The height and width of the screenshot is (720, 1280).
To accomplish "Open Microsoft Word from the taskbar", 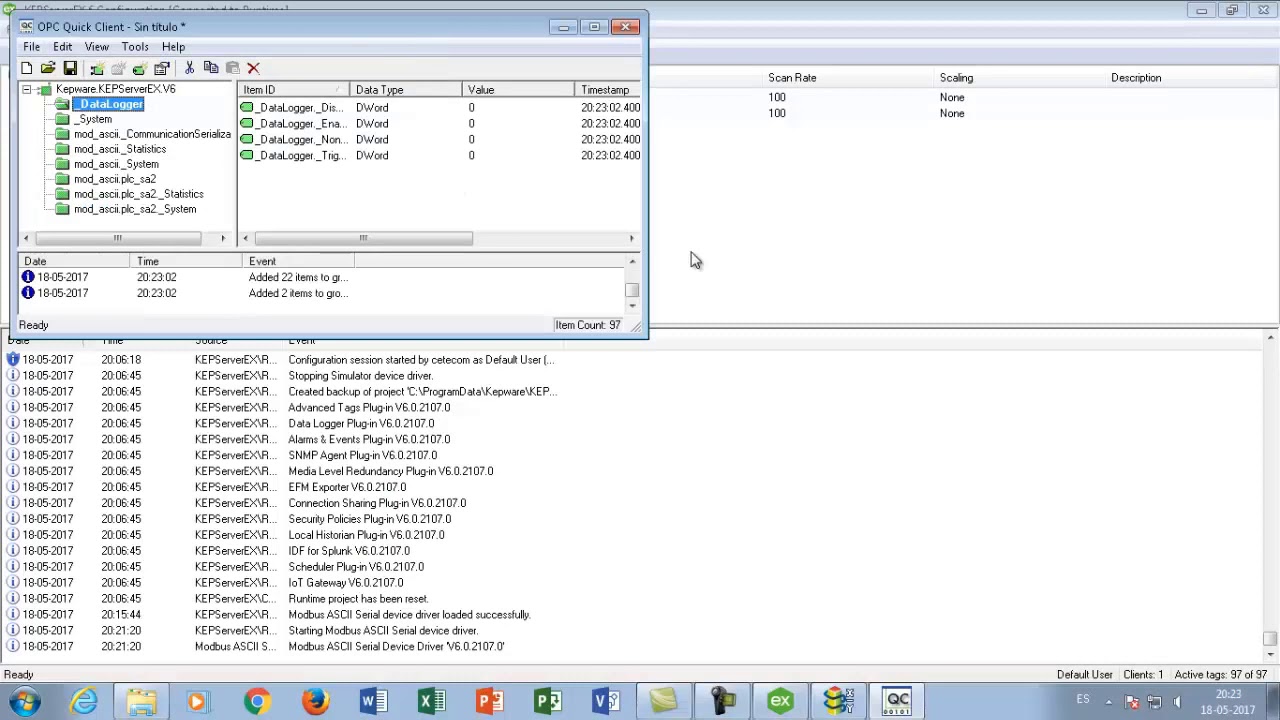I will (373, 701).
